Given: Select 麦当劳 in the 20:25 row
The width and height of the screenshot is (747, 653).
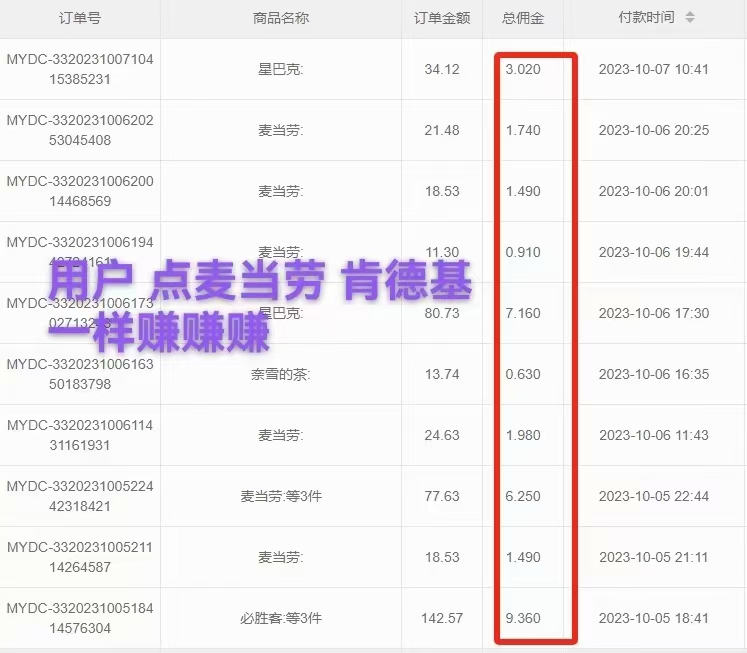Looking at the screenshot, I should pos(281,131).
